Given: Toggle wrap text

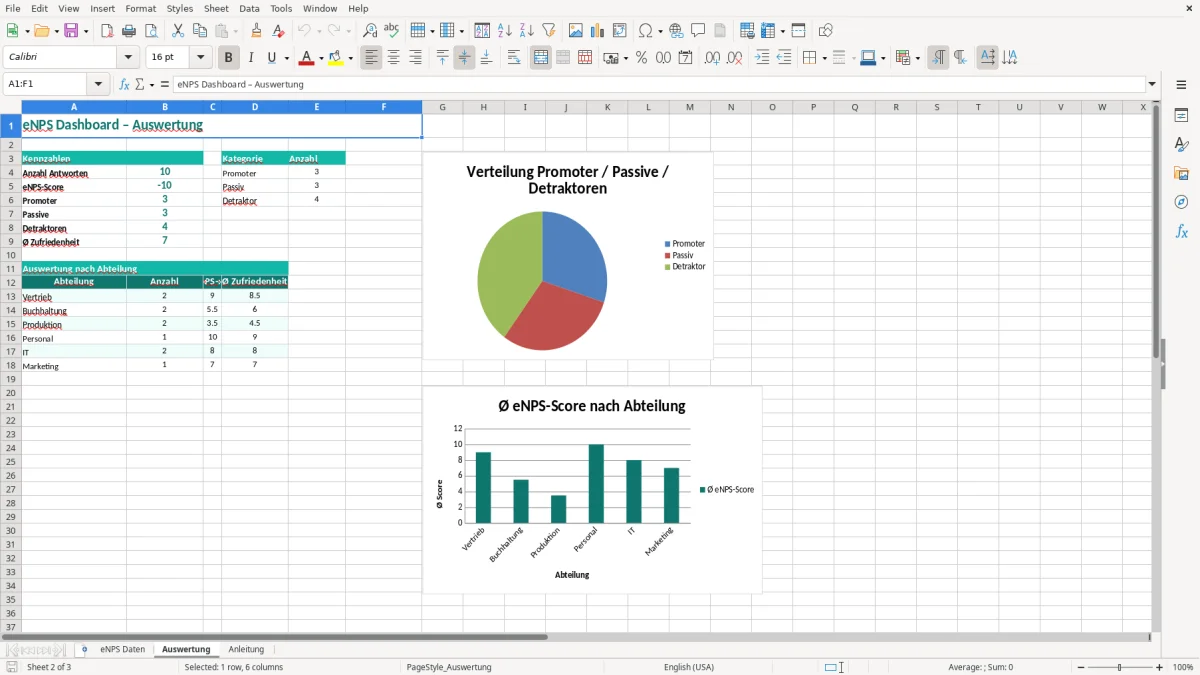Looking at the screenshot, I should point(514,58).
